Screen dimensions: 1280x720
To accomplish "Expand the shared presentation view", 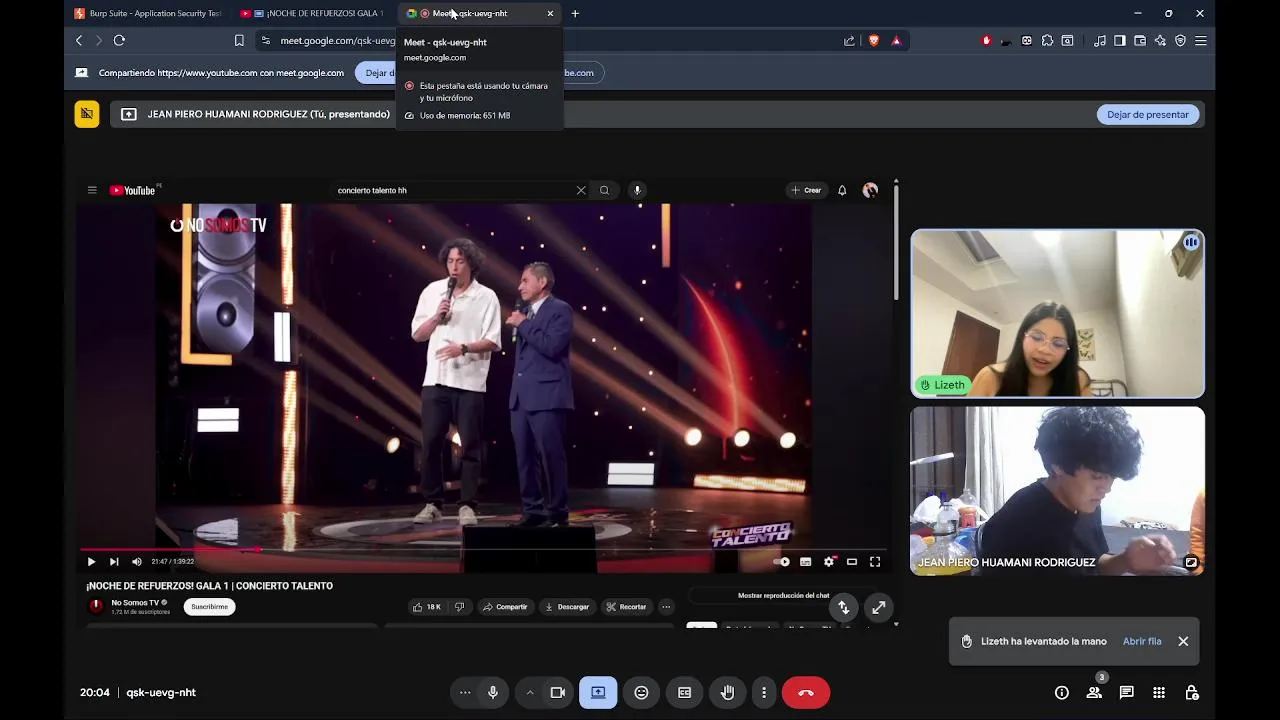I will (878, 607).
